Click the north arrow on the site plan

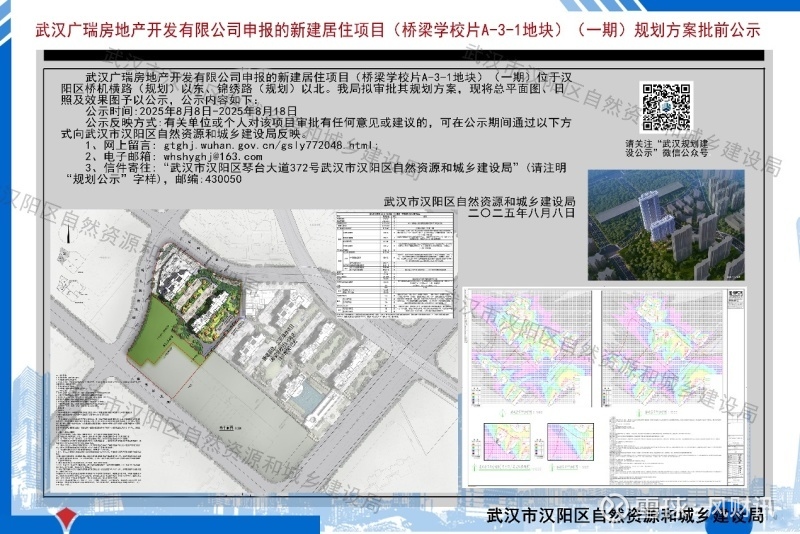(67, 235)
